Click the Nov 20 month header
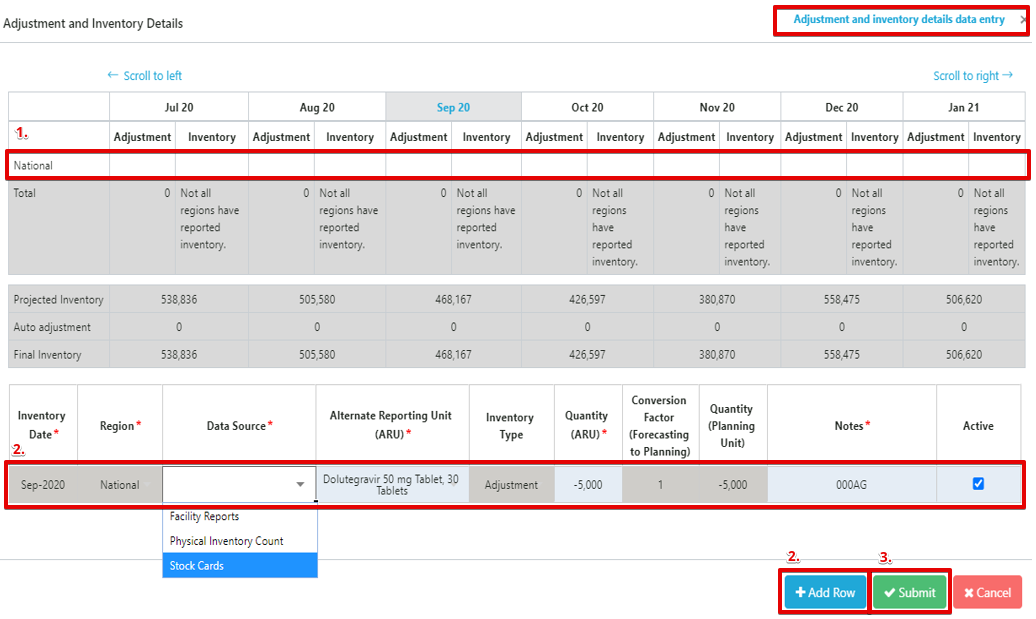Screen dimensions: 1036x619 pyautogui.click(x=717, y=107)
